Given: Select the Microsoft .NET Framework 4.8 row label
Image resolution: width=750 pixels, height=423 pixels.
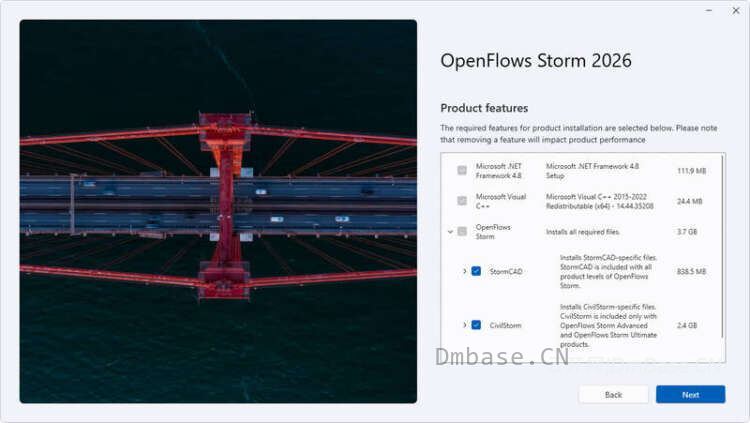Looking at the screenshot, I should [x=498, y=171].
